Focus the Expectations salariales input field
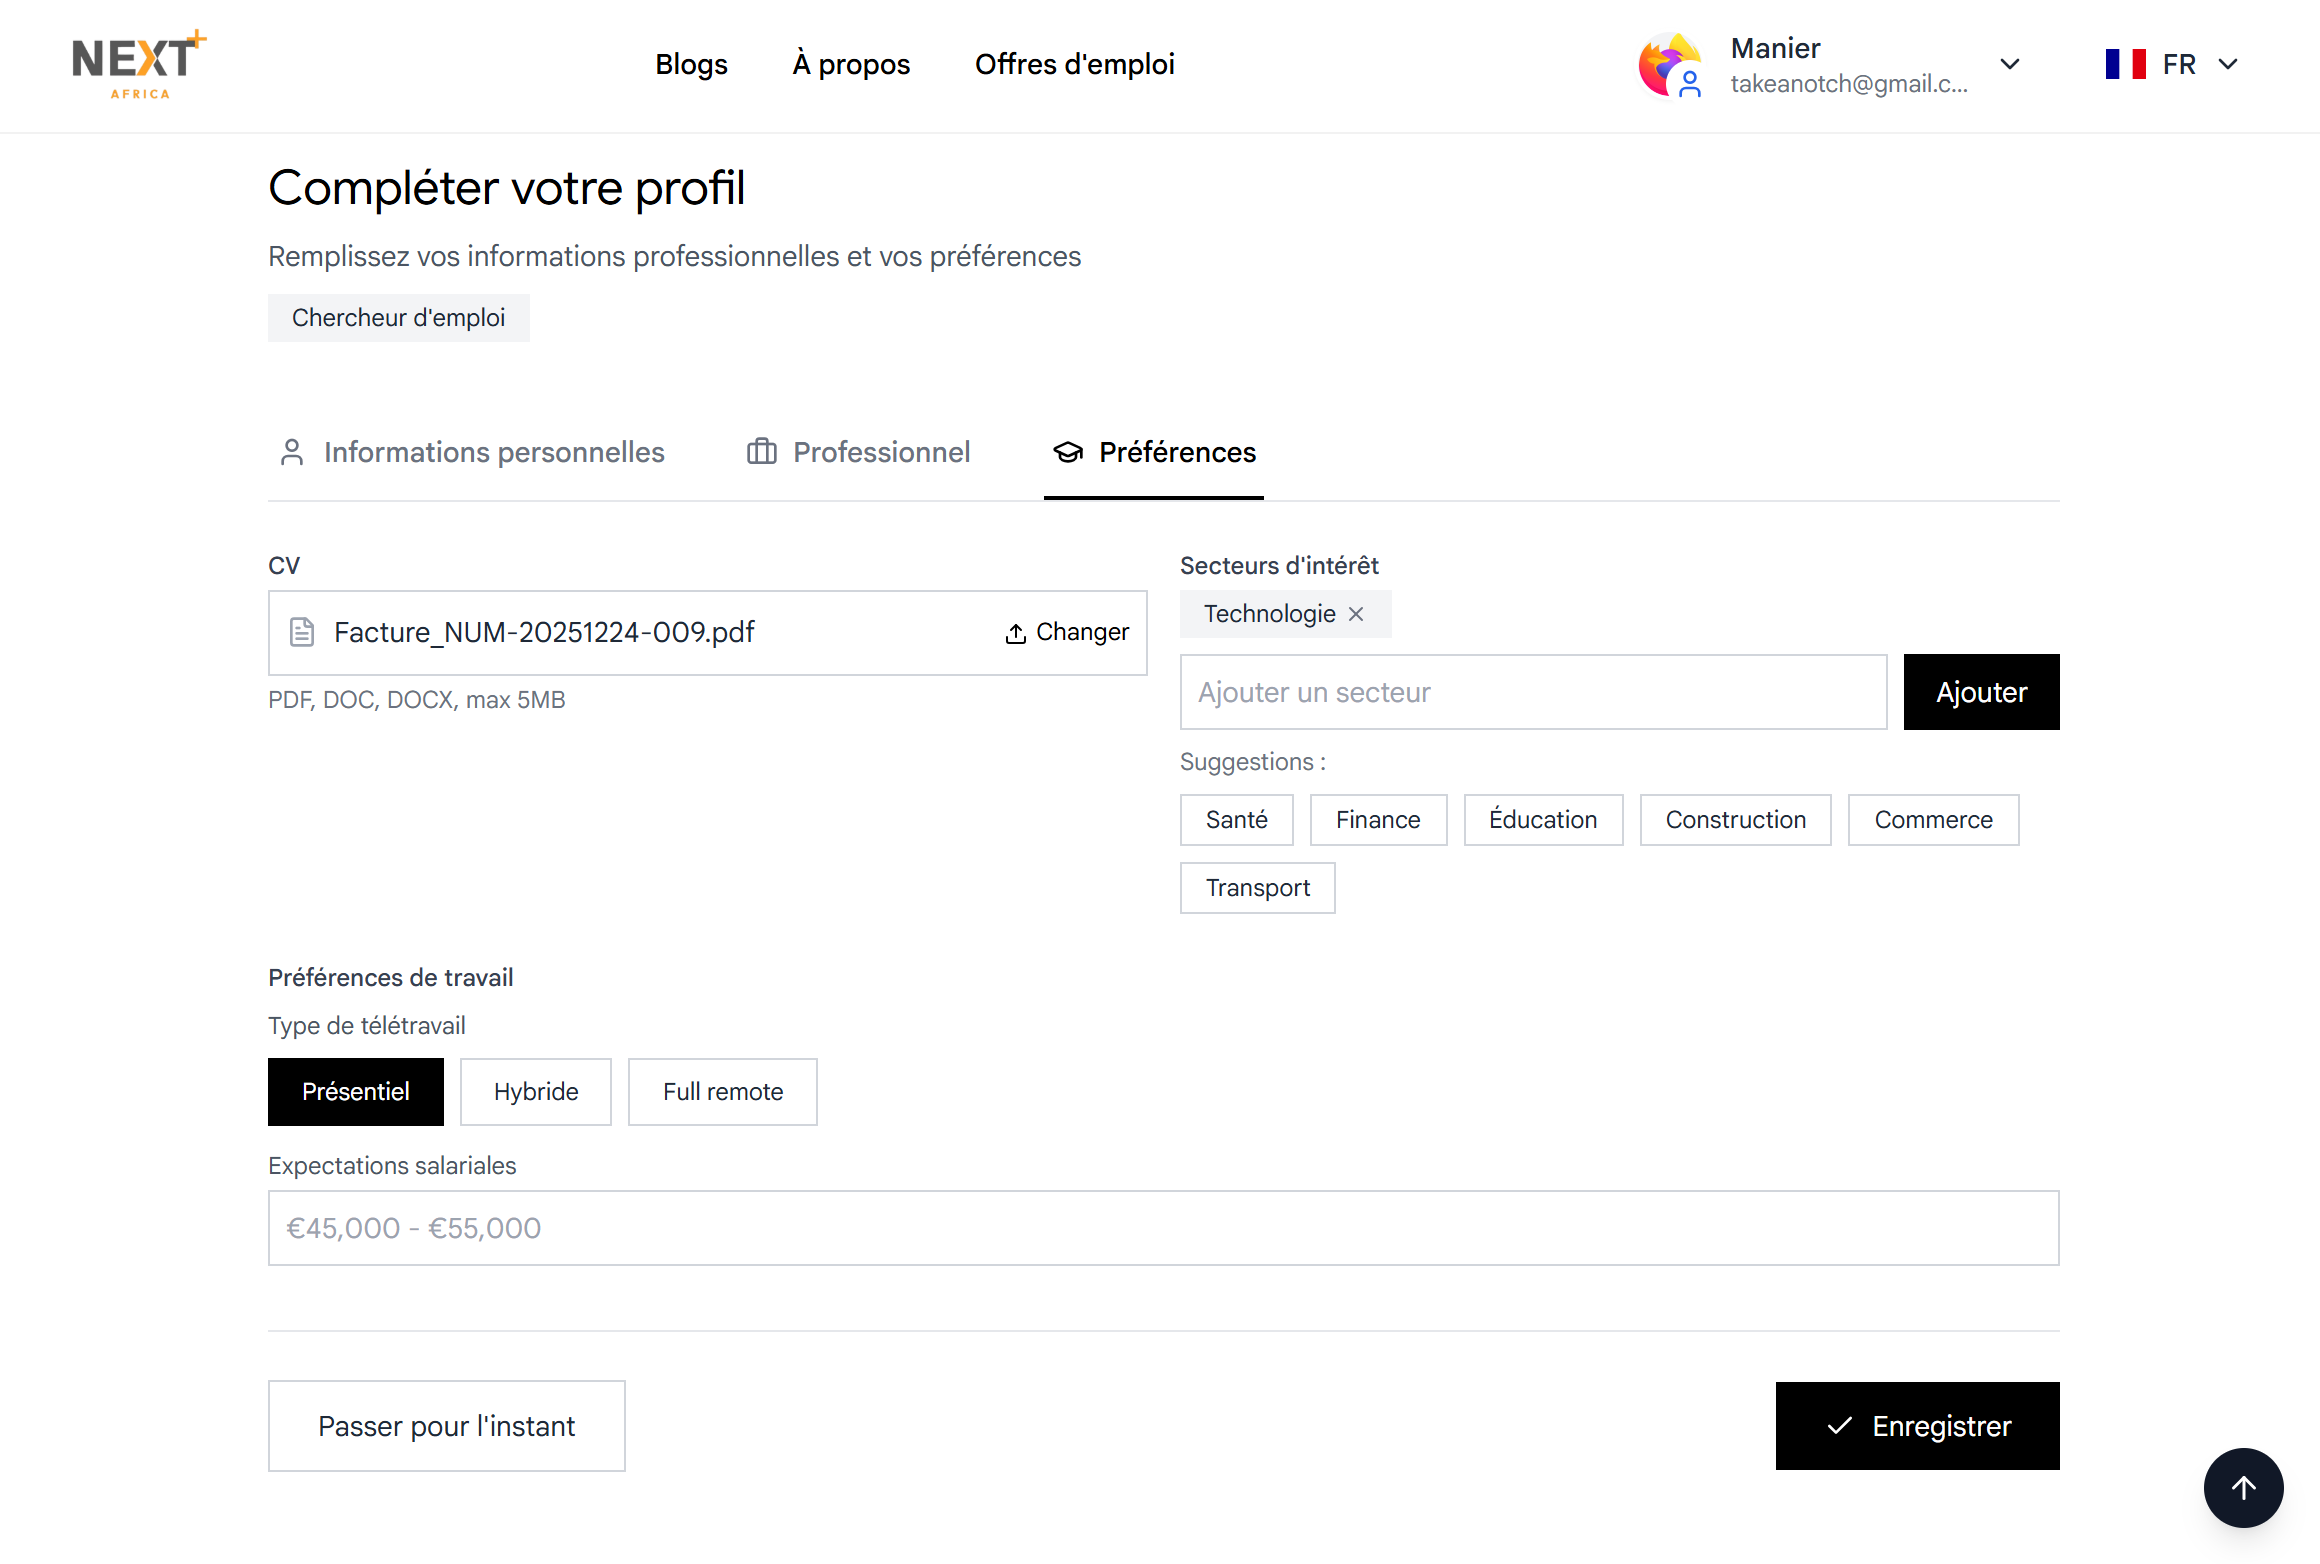 pyautogui.click(x=1163, y=1228)
